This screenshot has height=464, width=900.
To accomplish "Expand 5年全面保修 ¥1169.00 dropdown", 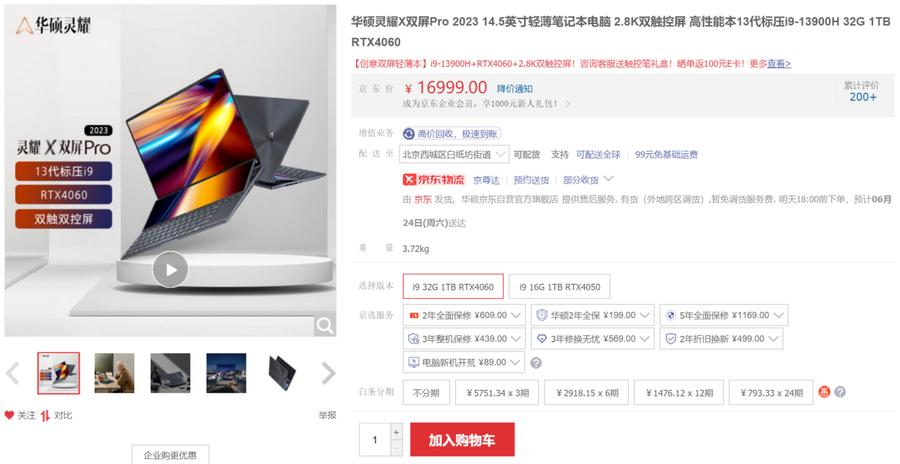I will (x=723, y=315).
